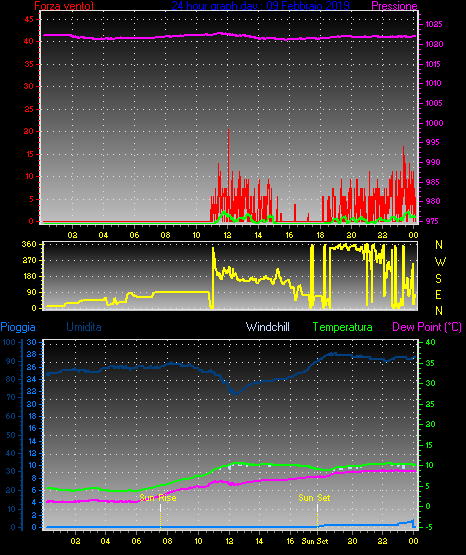Select the red 'Forza vento)' legend label
466x555 pixels.
click(x=64, y=5)
